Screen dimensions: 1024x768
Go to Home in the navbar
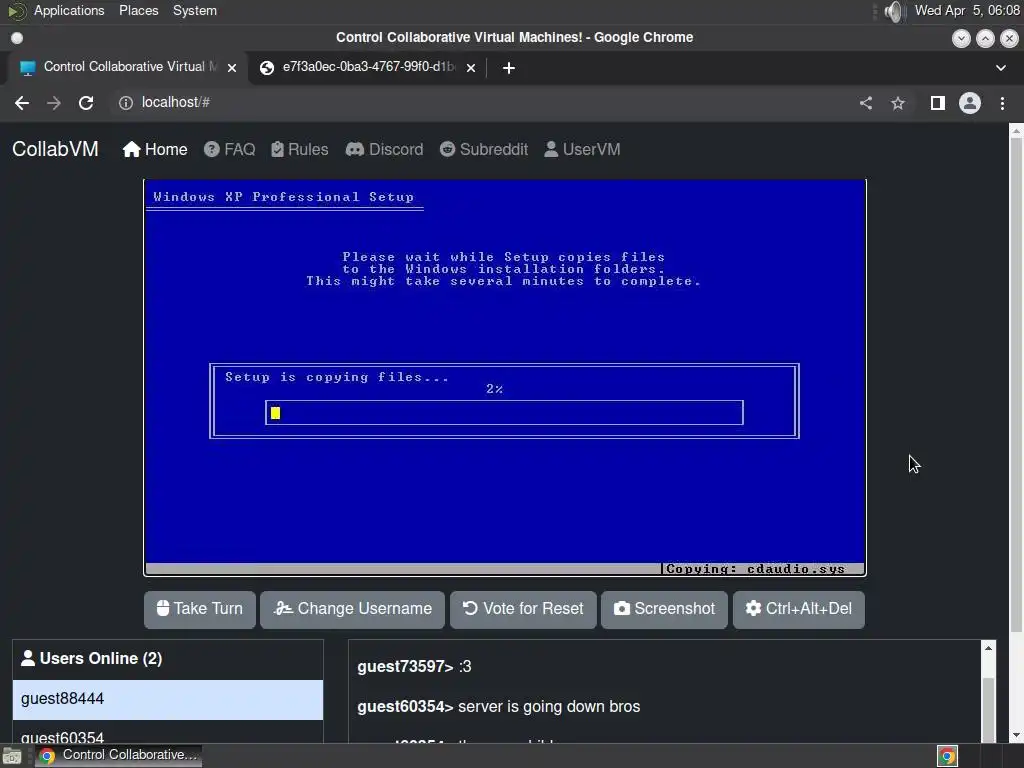[155, 150]
